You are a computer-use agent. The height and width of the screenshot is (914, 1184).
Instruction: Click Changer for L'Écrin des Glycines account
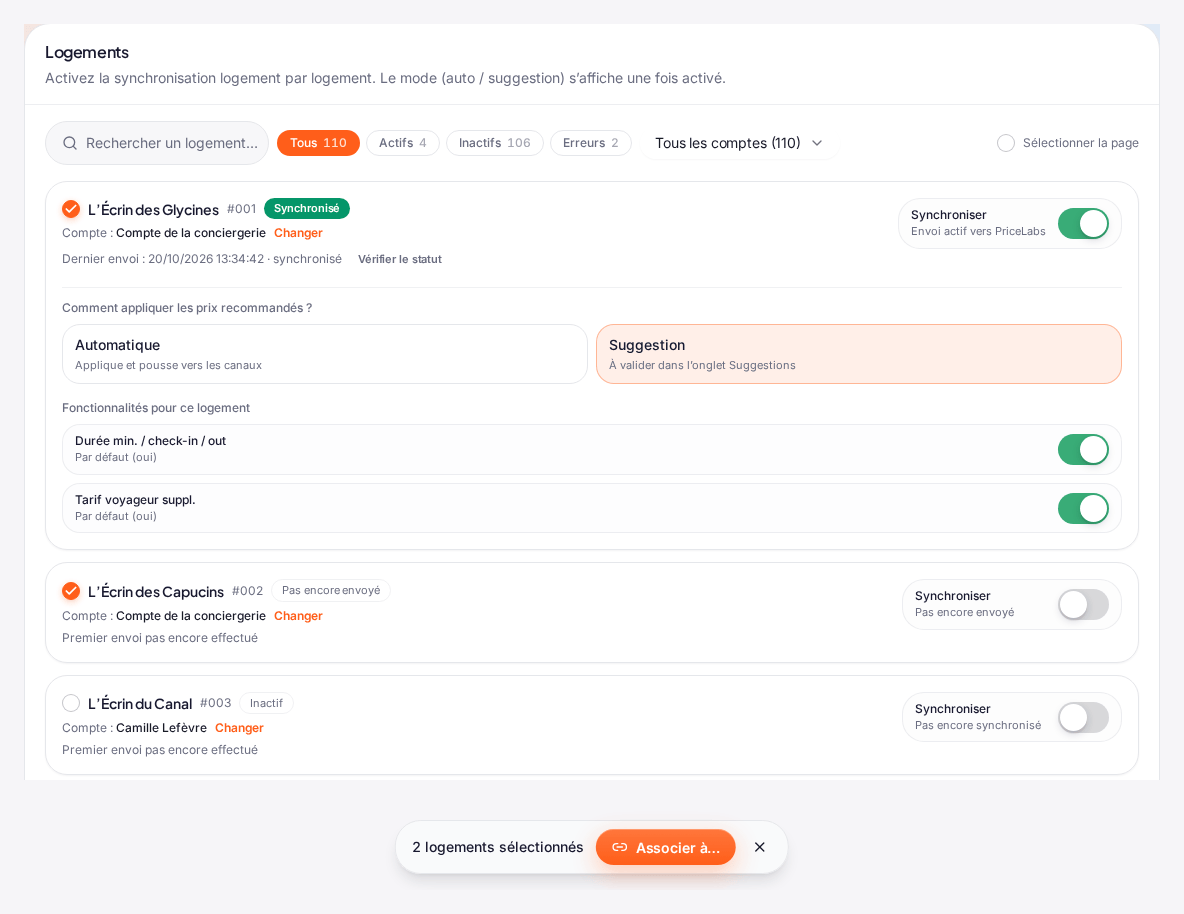point(298,233)
